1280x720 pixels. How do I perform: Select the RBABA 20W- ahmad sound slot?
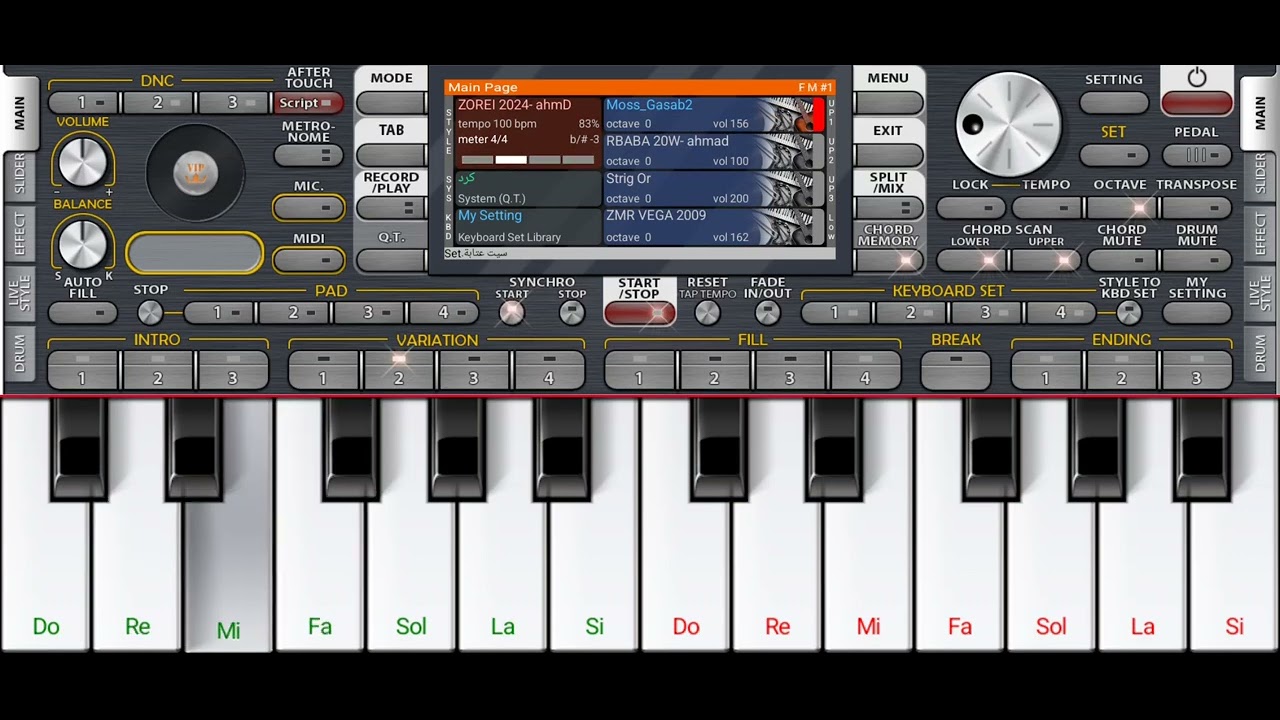(714, 151)
